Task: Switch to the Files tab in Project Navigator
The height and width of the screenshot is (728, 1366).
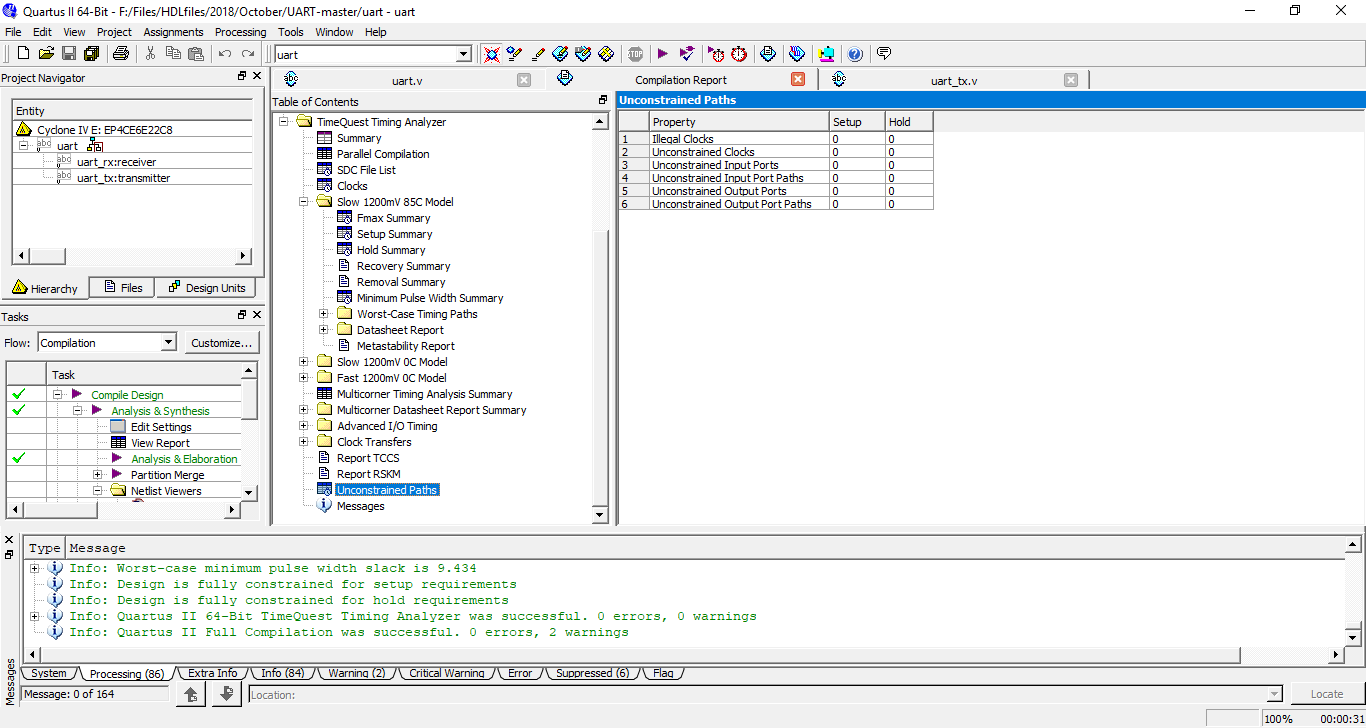Action: click(122, 288)
